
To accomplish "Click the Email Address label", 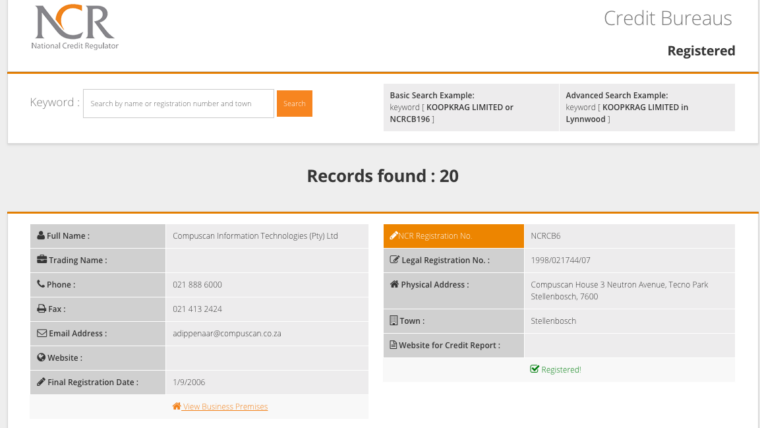I will [78, 333].
